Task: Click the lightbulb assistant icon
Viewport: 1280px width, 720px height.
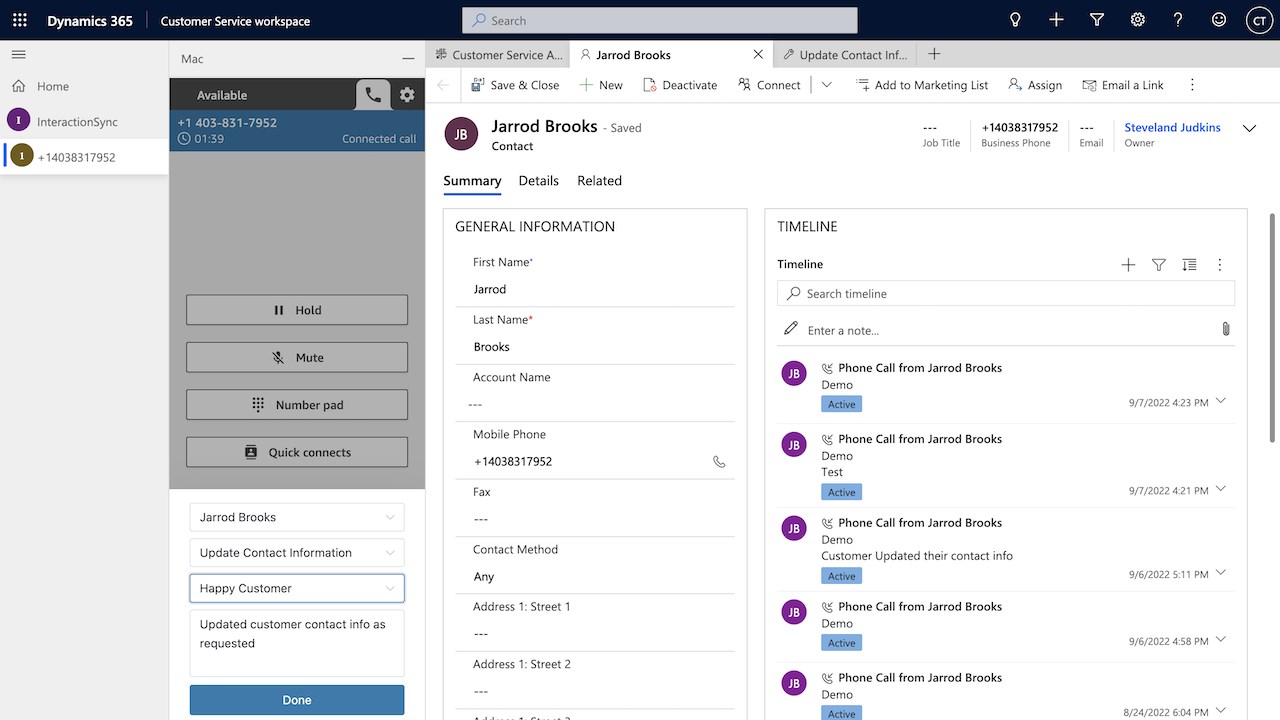Action: click(1015, 20)
